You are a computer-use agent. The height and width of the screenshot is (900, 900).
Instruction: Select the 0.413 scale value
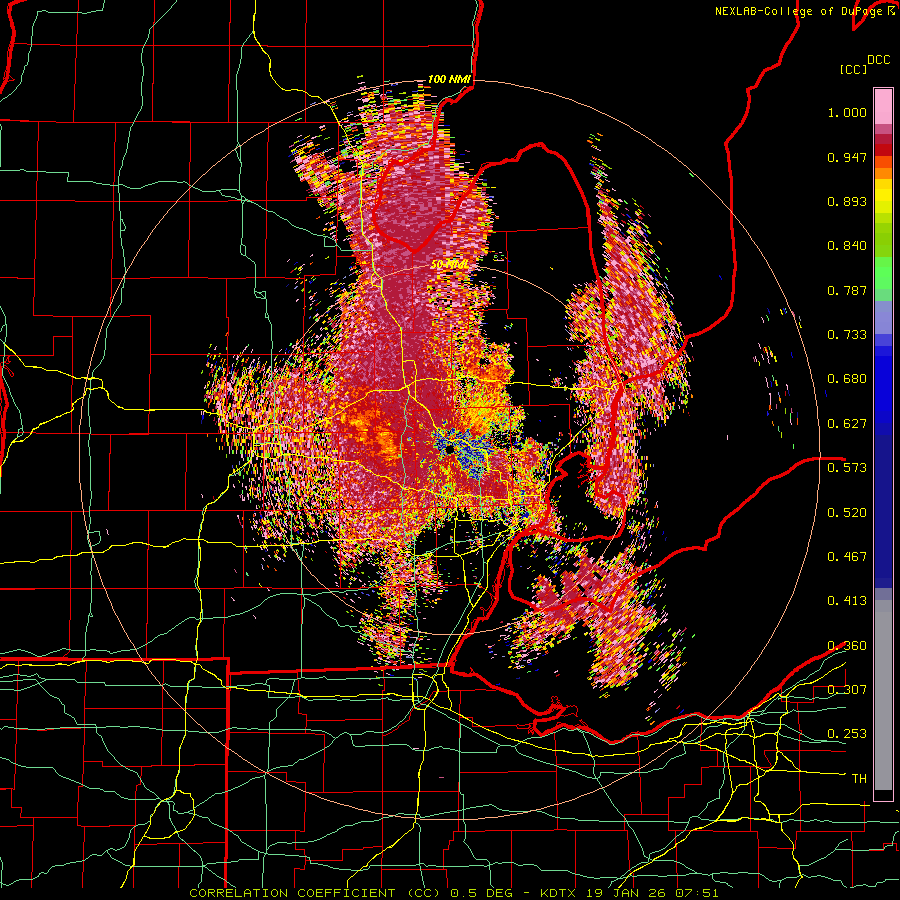click(847, 601)
